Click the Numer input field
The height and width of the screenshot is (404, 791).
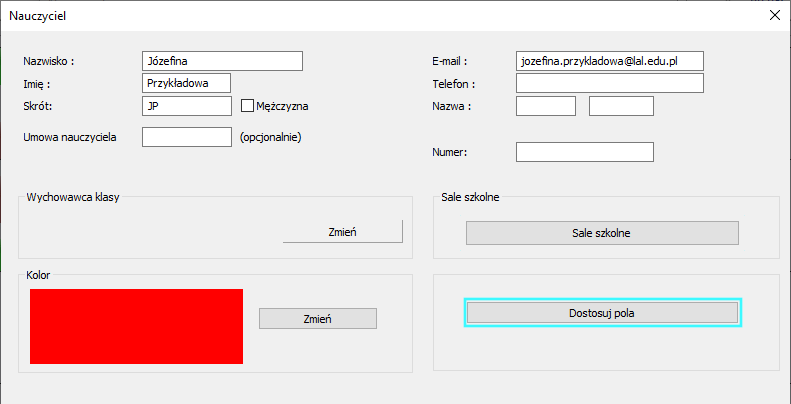coord(584,152)
